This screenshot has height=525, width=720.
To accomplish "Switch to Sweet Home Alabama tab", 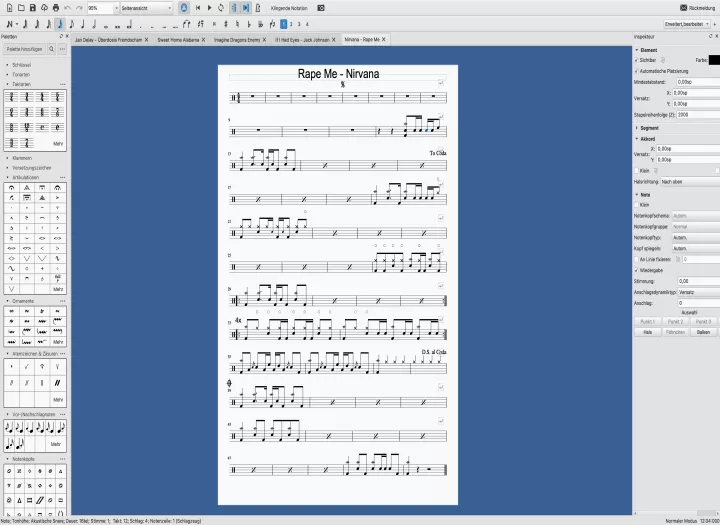I will coord(178,40).
